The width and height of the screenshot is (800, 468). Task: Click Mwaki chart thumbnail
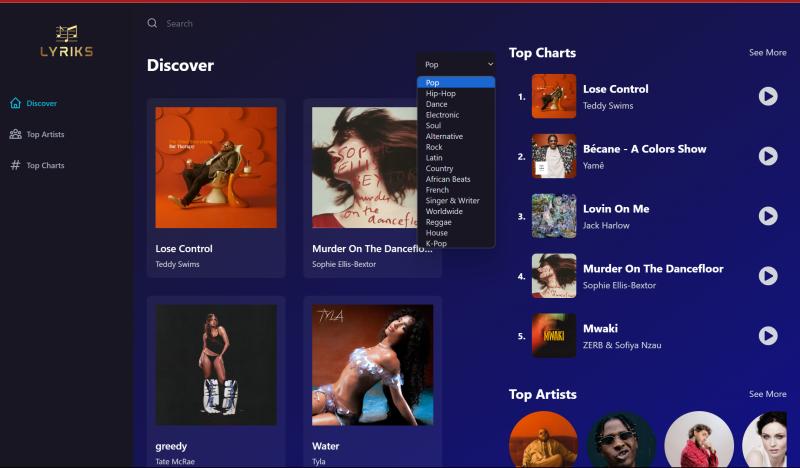point(554,335)
